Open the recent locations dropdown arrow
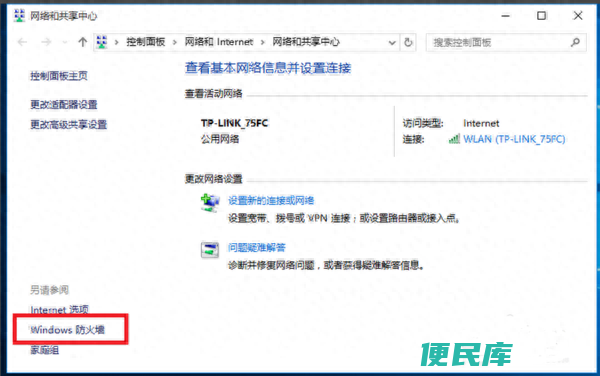The width and height of the screenshot is (600, 376). click(x=65, y=42)
